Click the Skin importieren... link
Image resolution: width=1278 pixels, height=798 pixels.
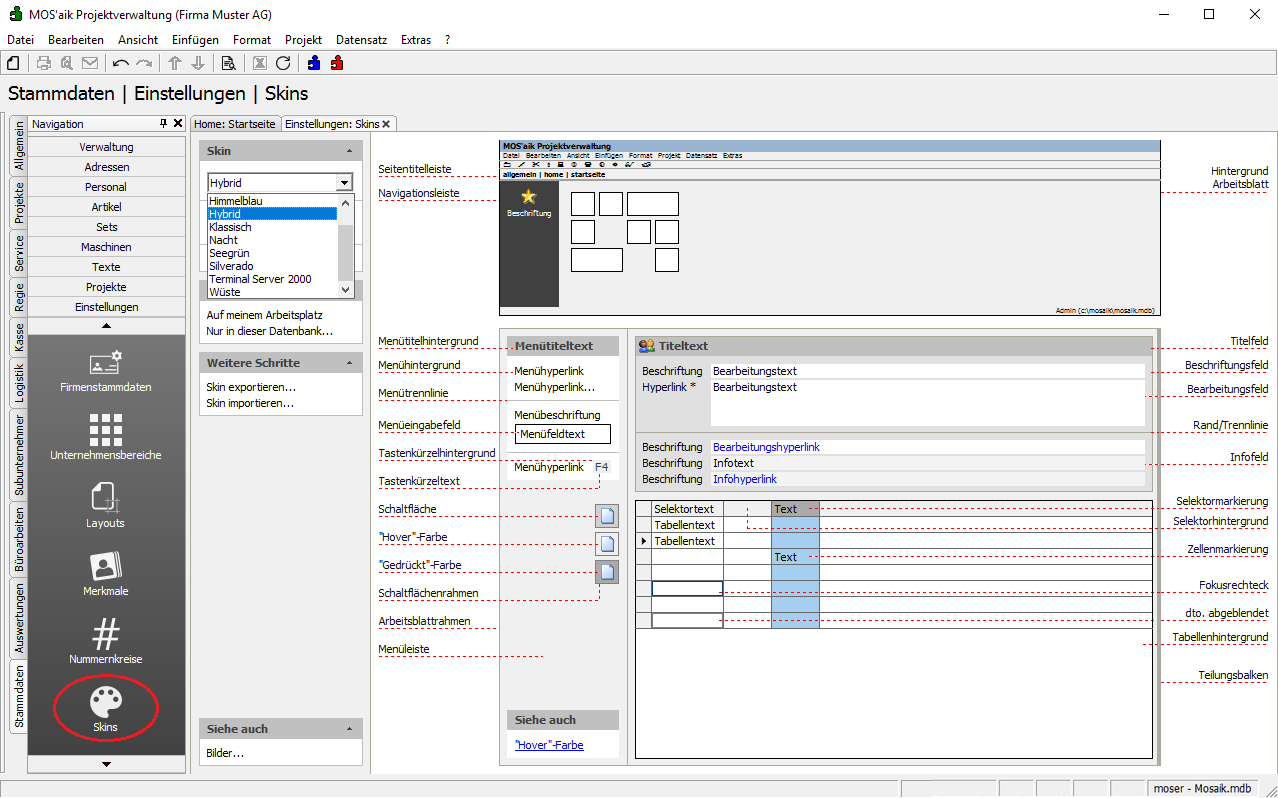pyautogui.click(x=251, y=403)
